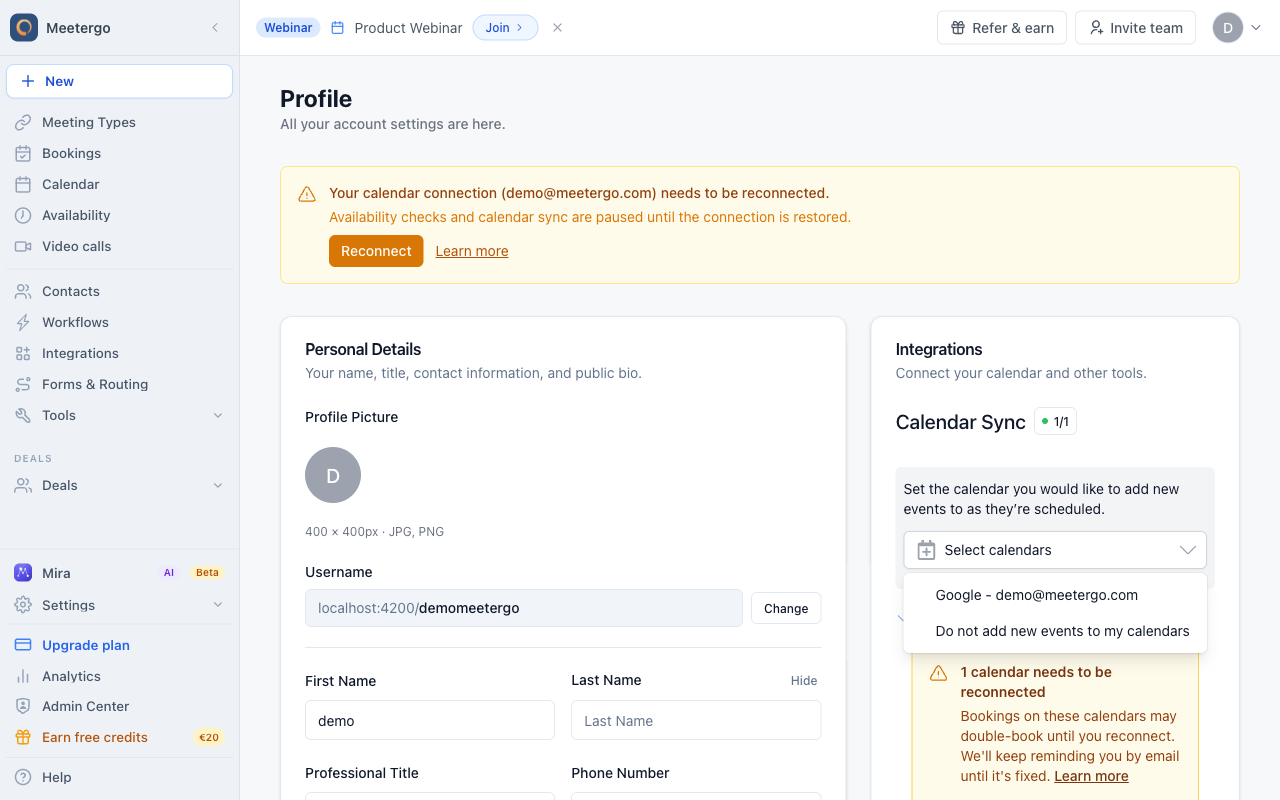Click the €20 credits badge
This screenshot has height=800, width=1280.
point(209,737)
